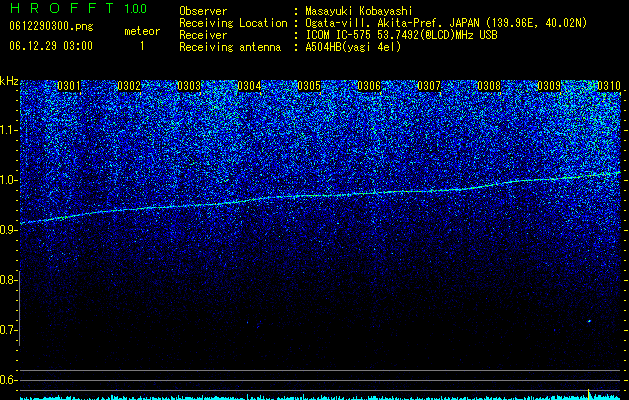The height and width of the screenshot is (400, 629).
Task: Select the 0305 time label
Action: pos(309,86)
